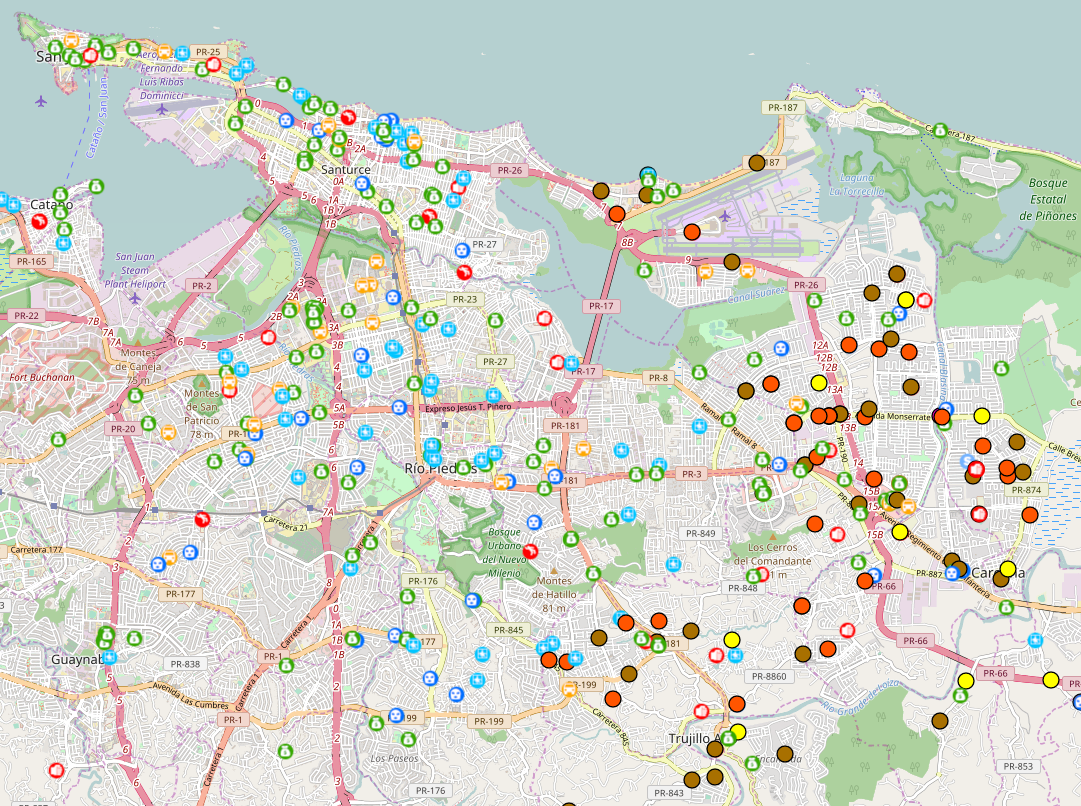
Task: Click the green money-bag marker beside the Carolina PR-26 label
Action: point(814,301)
